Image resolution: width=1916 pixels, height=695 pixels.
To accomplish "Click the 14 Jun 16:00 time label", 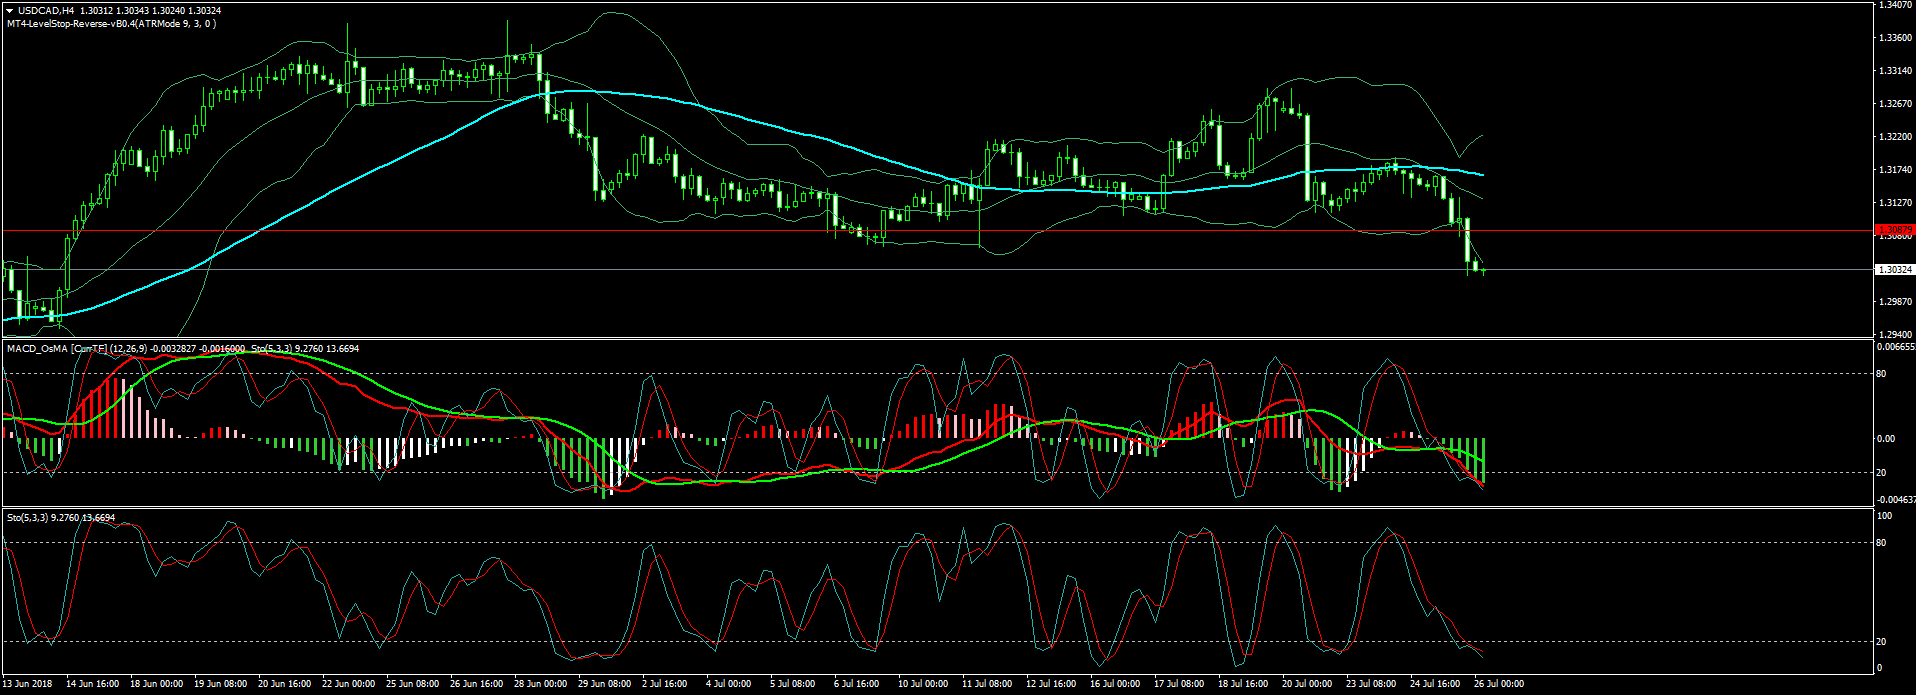I will 92,684.
